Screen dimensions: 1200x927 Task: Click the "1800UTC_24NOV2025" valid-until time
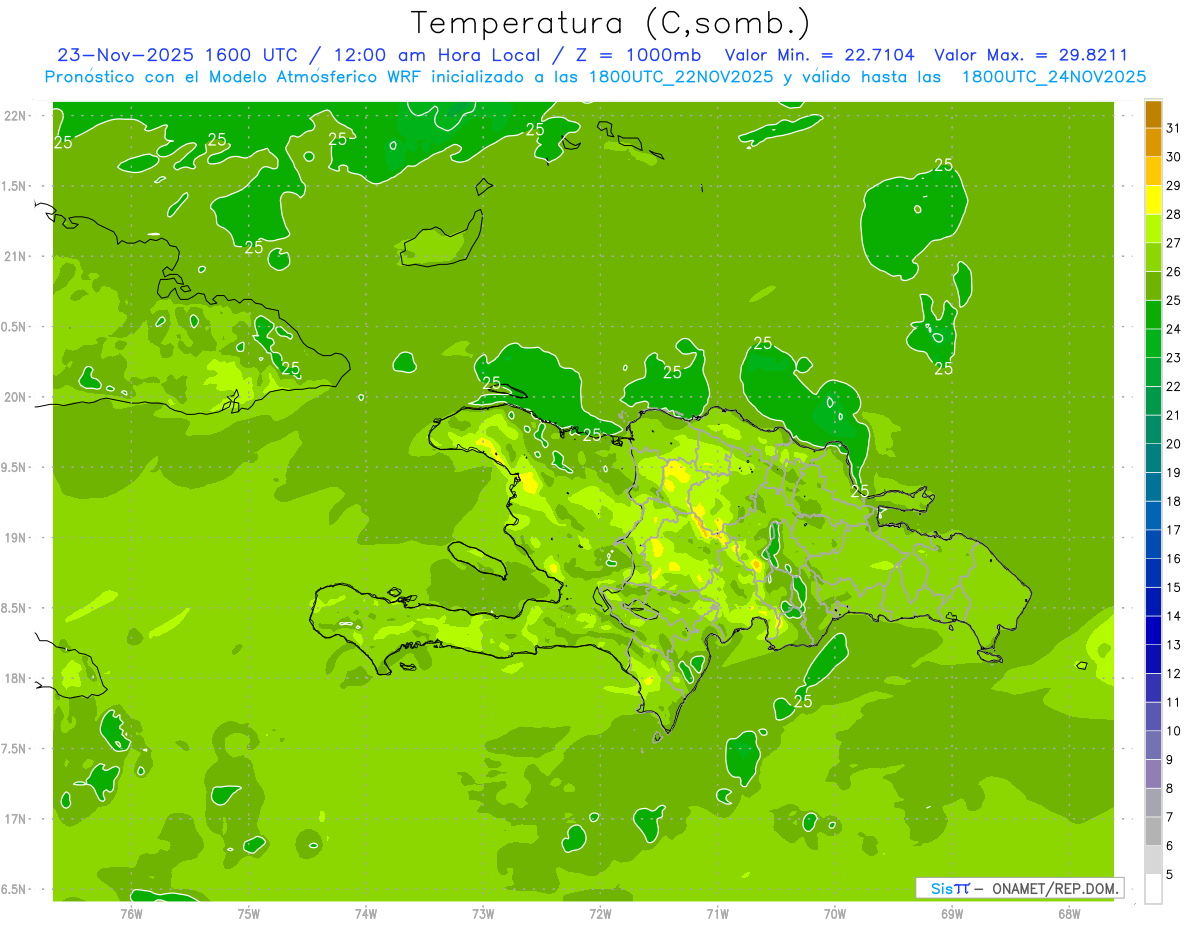click(x=1053, y=77)
